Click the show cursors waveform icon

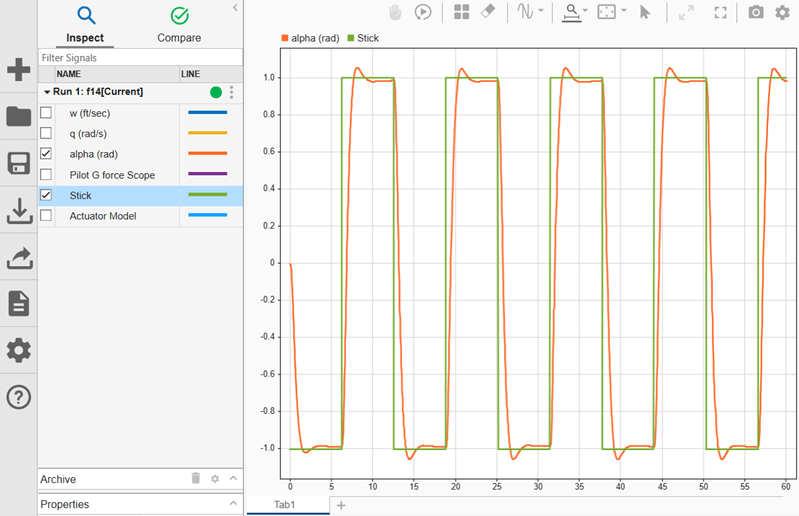(525, 11)
